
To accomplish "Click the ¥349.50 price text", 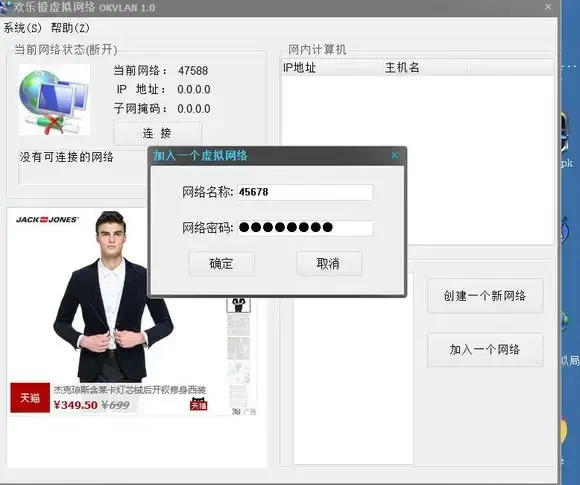I will [75, 405].
